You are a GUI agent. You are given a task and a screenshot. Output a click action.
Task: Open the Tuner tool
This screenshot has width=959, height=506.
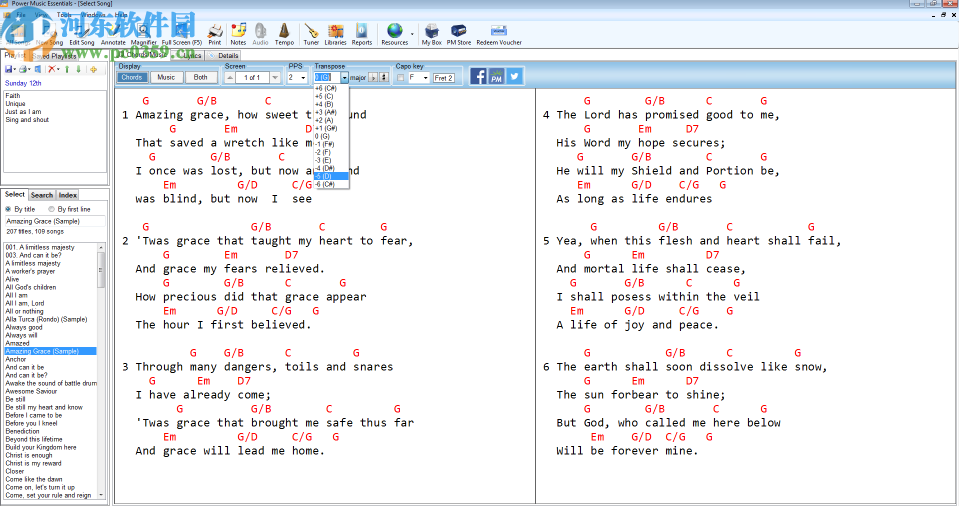(x=311, y=33)
